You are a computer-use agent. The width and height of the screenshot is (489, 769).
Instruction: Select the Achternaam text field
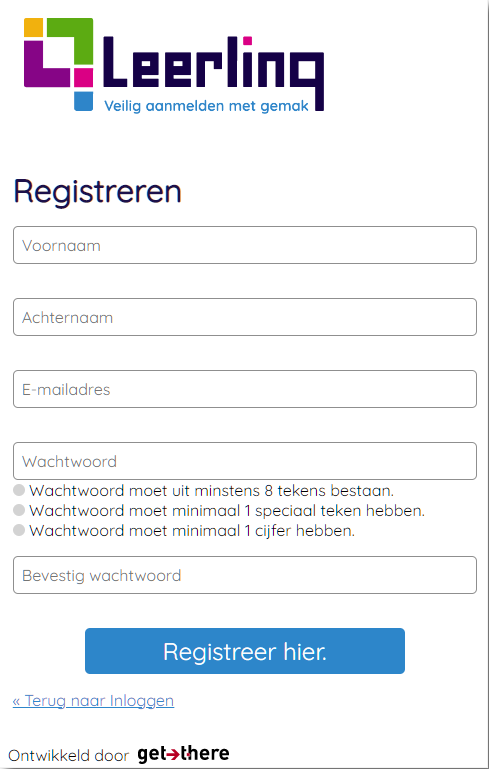(245, 317)
